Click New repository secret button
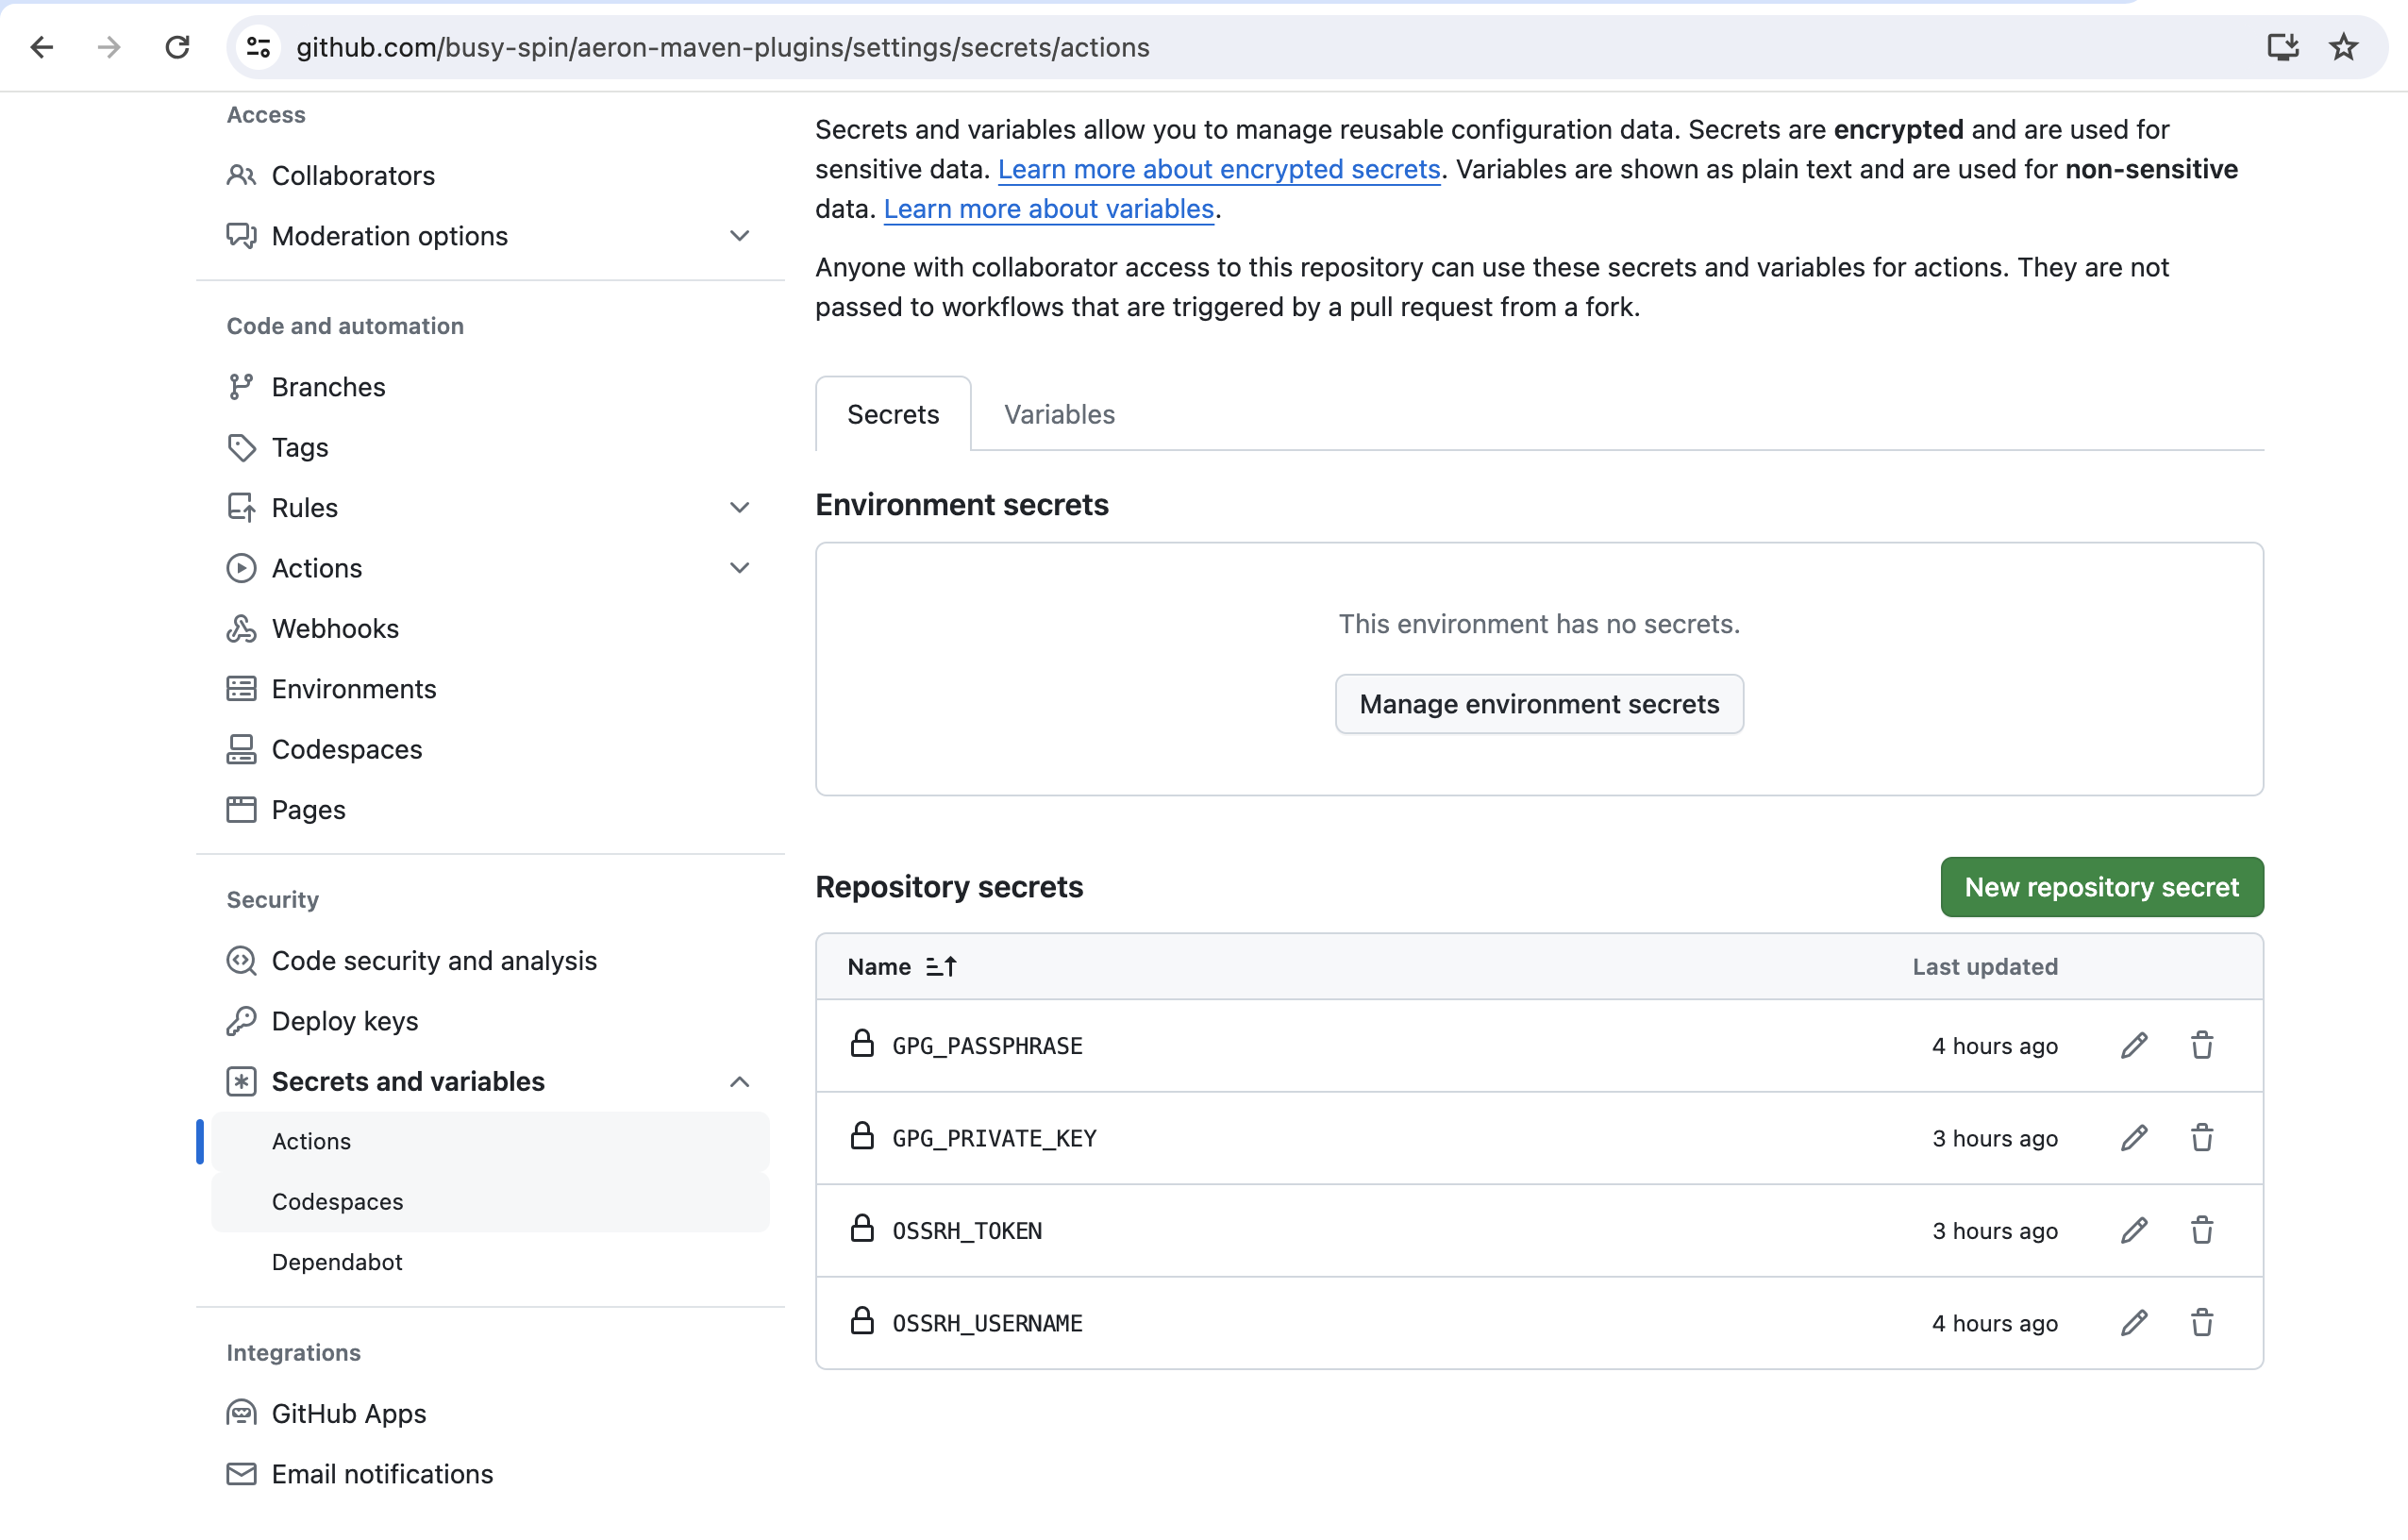The width and height of the screenshot is (2408, 1540). 2101,887
